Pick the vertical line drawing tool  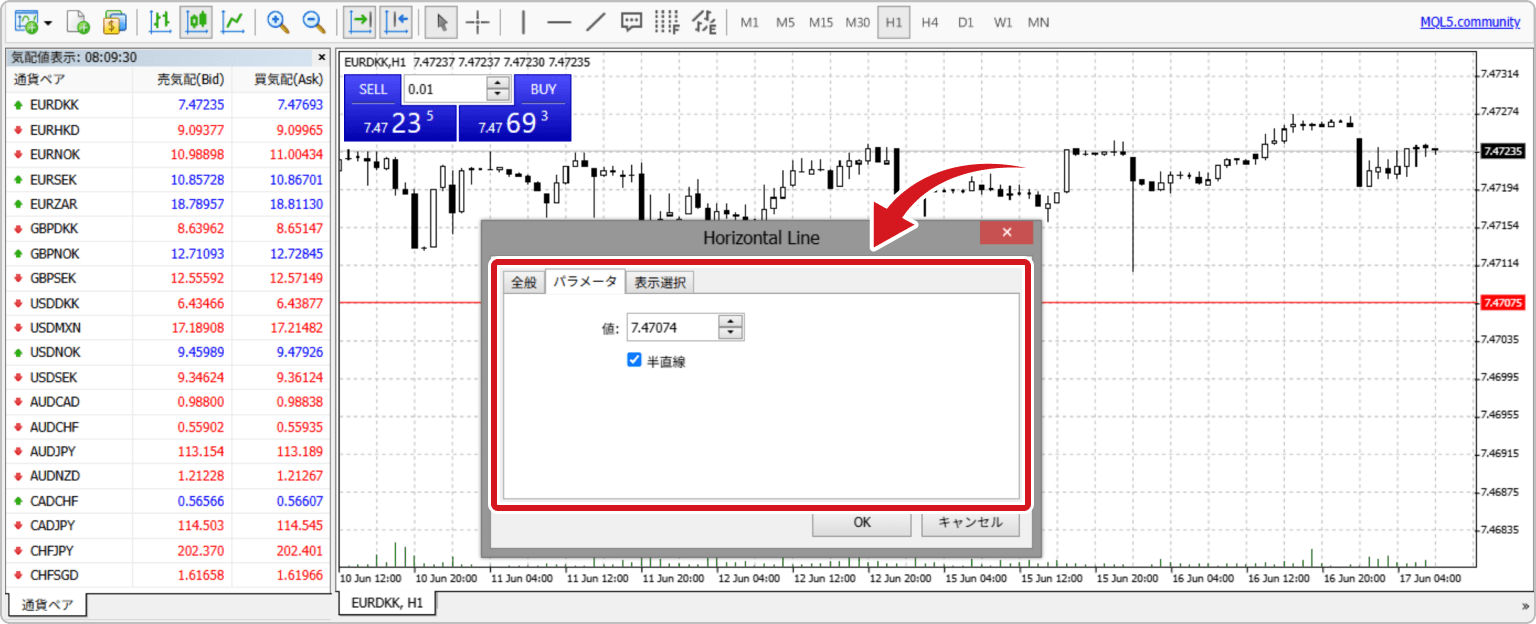[x=523, y=21]
